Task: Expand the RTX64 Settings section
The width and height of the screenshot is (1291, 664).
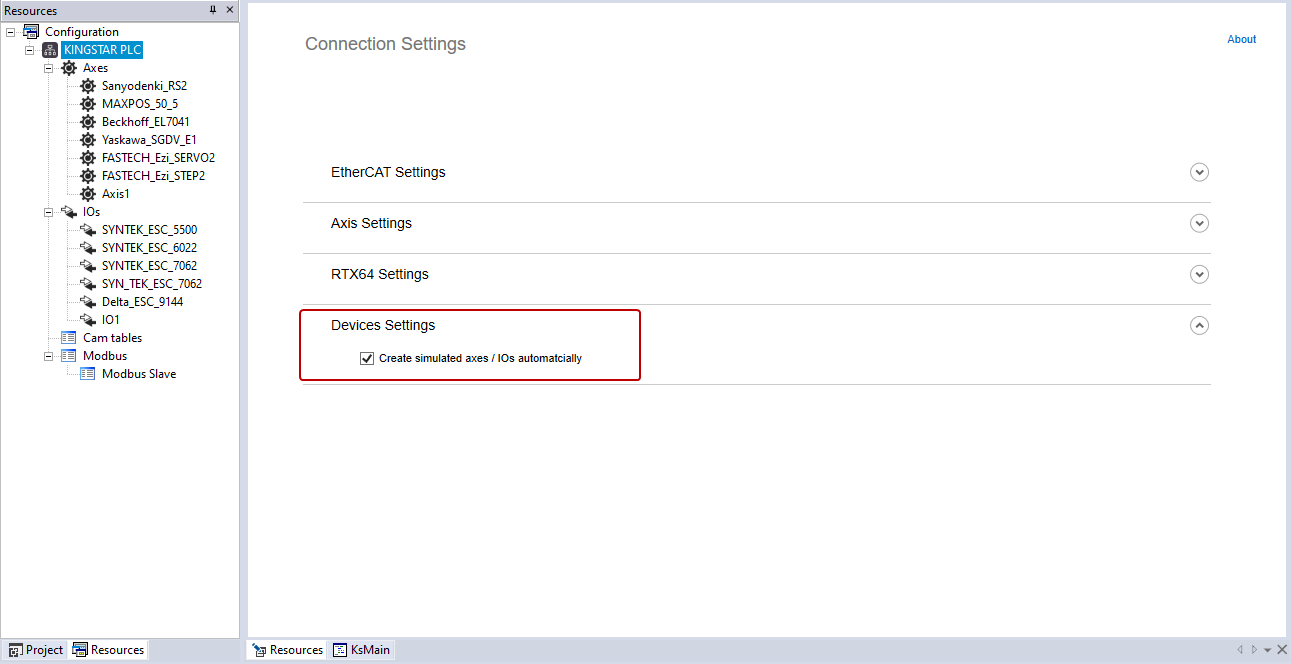Action: (x=1199, y=274)
